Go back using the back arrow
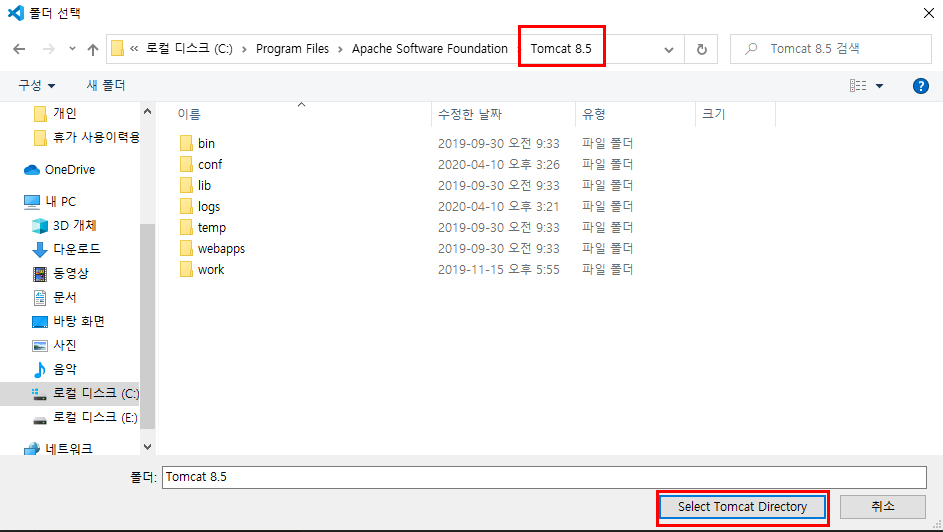This screenshot has width=943, height=532. (19, 49)
